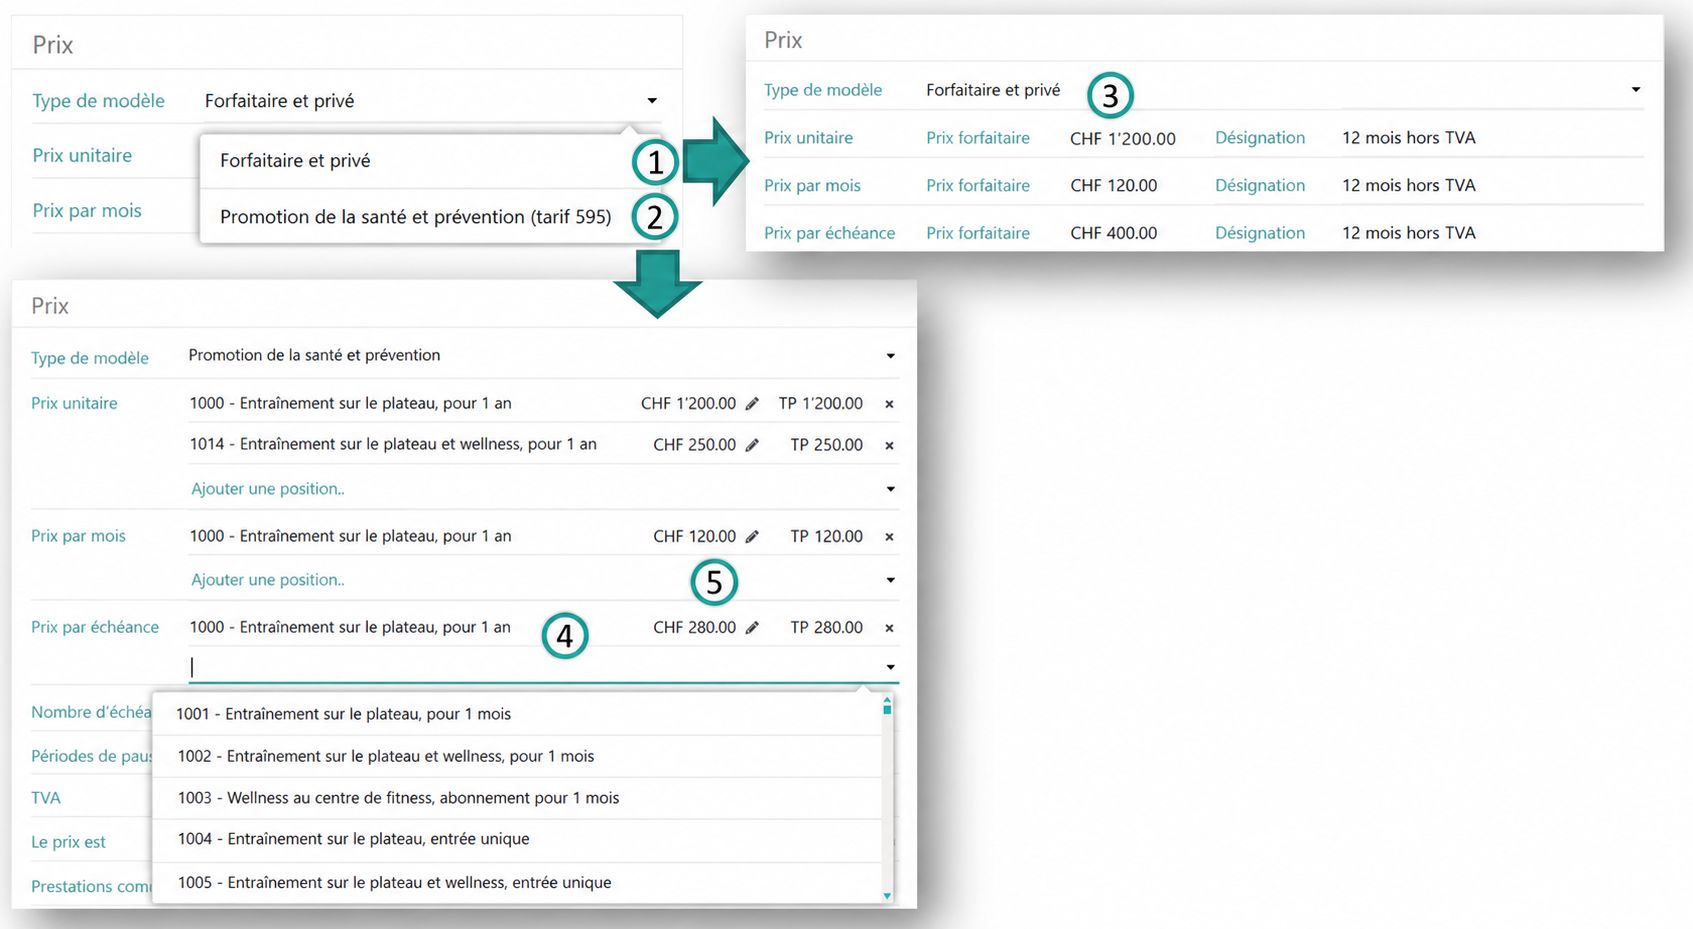
Task: Edit the CHF 1'200.00 price of position 1000 via pencil
Action: [752, 404]
